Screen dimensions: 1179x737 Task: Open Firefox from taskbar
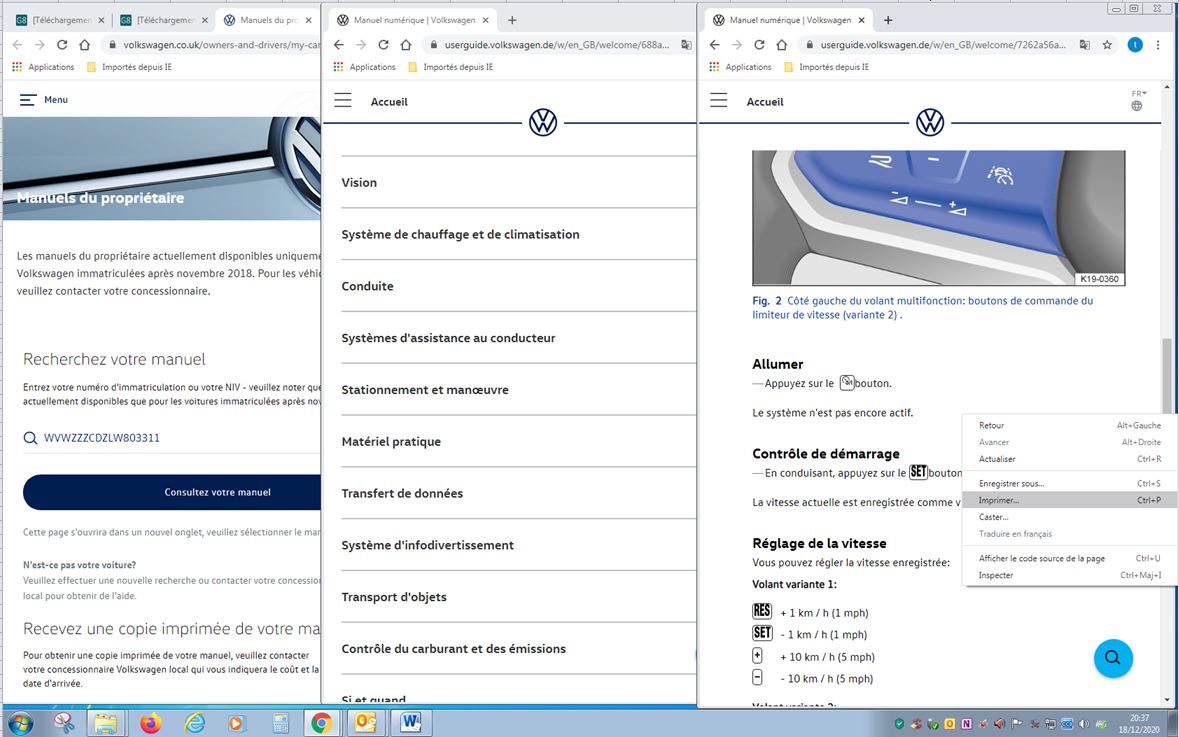[151, 723]
